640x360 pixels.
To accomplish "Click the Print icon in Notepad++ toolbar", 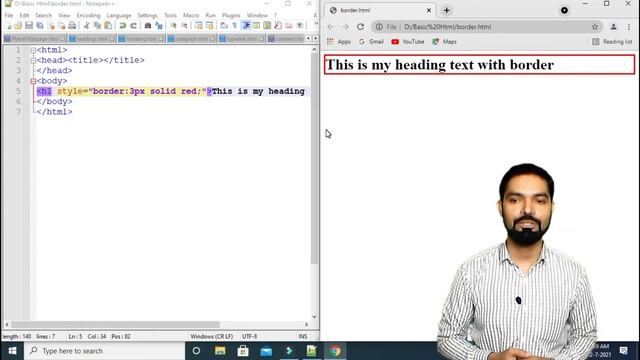I will click(72, 26).
